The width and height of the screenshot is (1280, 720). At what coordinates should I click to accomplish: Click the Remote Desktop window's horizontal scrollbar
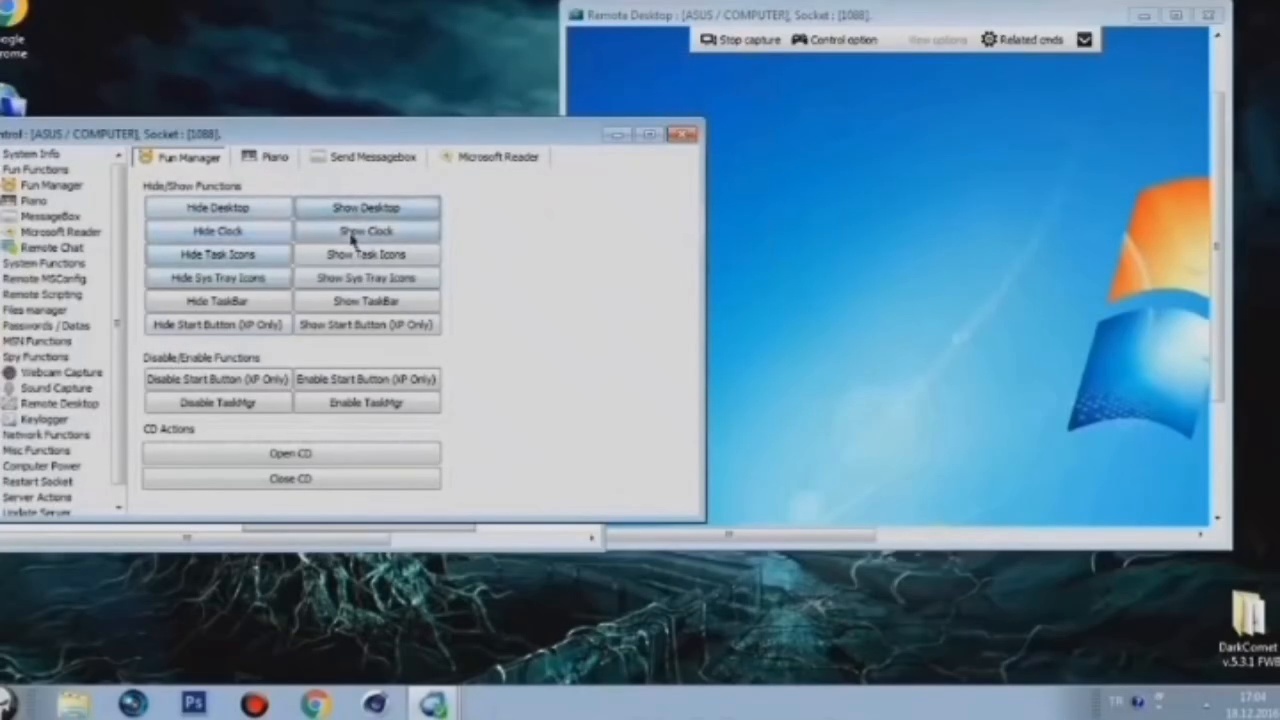800,536
